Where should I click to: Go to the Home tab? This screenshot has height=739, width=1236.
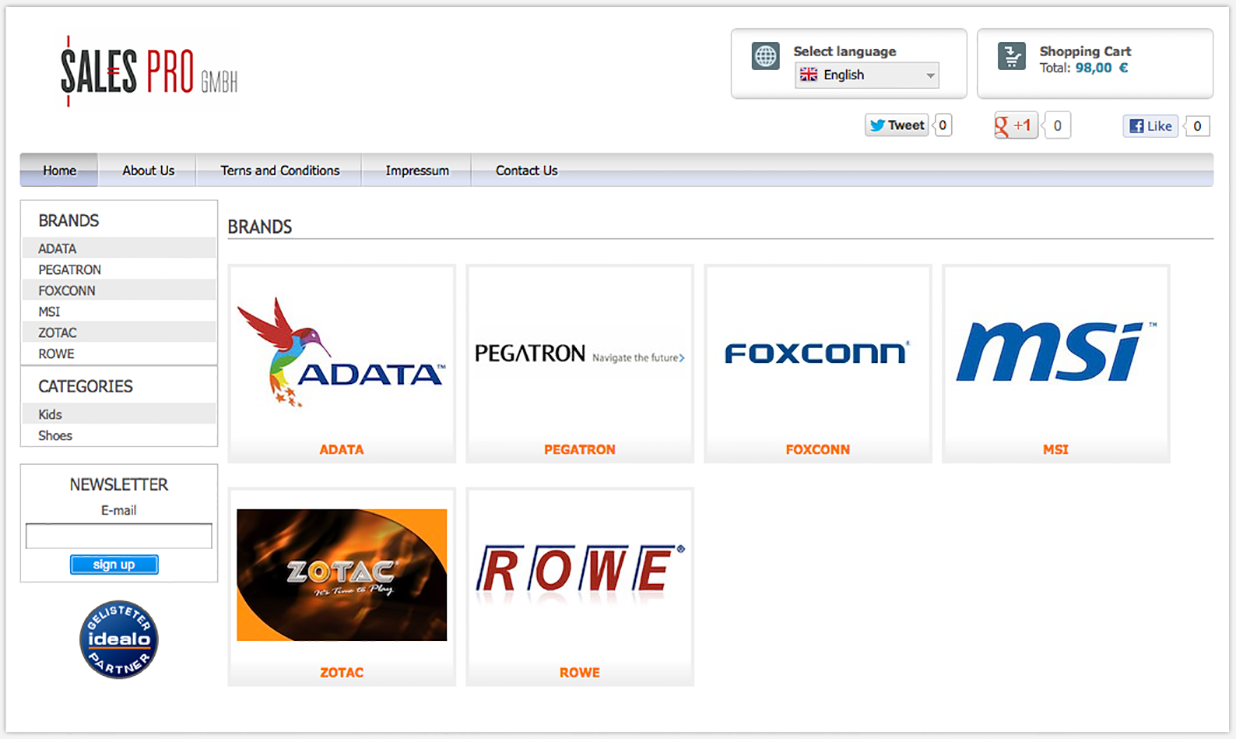point(59,170)
